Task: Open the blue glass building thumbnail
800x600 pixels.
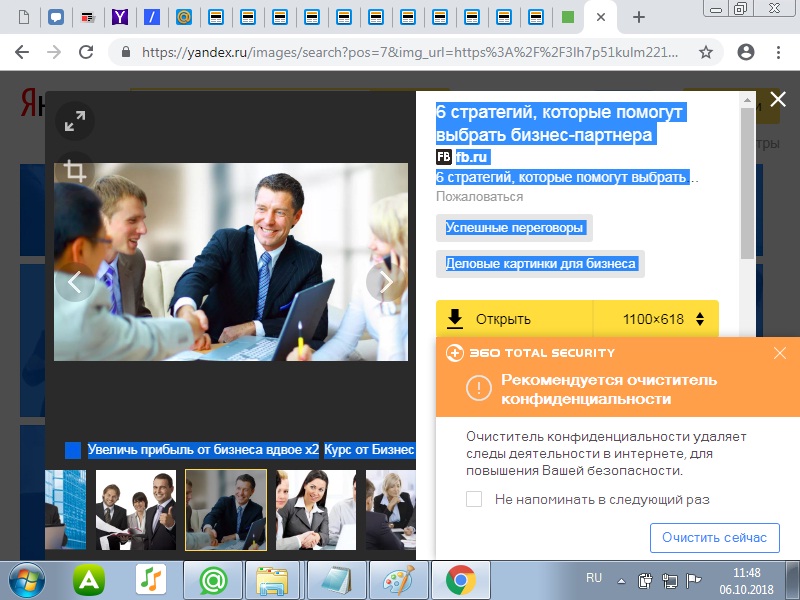Action: [x=65, y=510]
